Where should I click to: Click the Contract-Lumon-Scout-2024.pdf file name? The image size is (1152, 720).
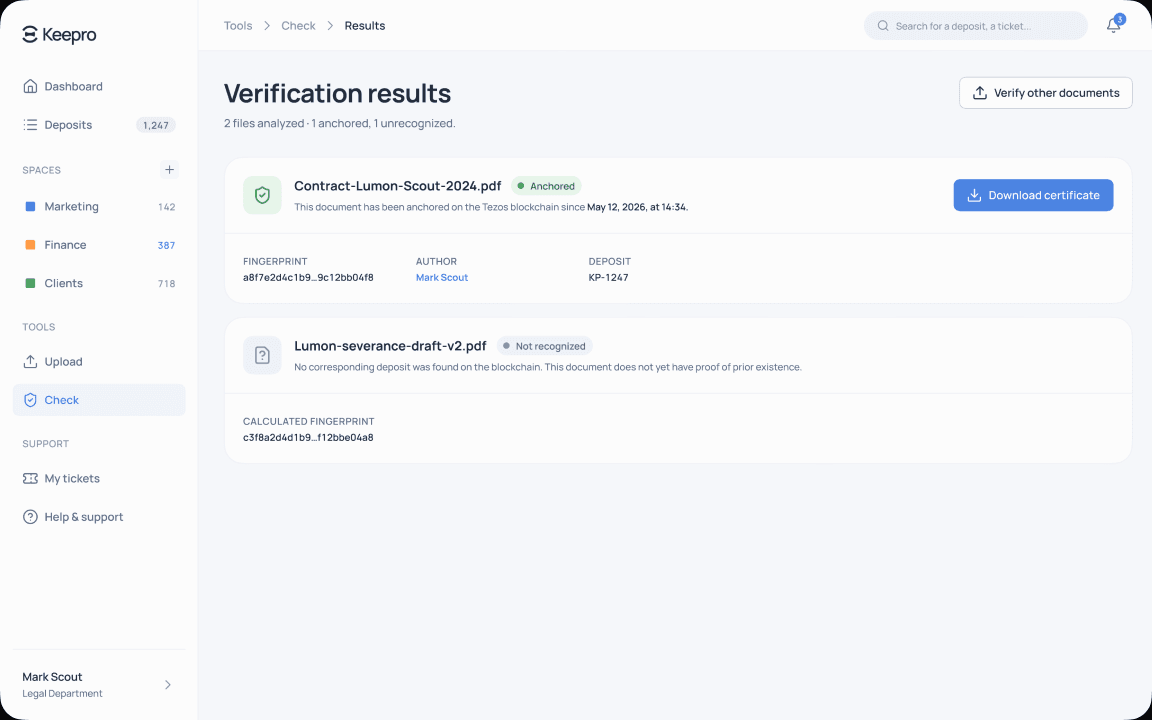coord(399,186)
